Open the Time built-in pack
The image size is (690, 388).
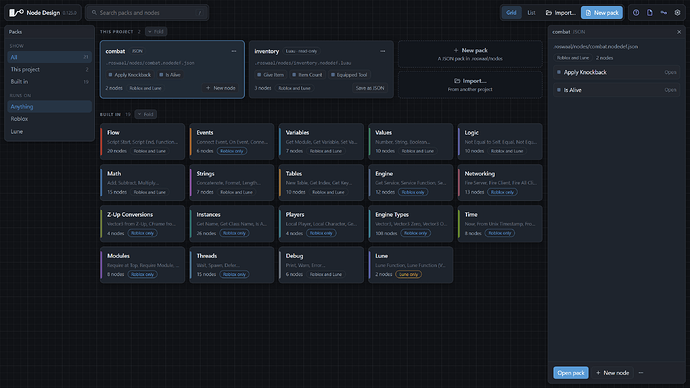point(500,223)
